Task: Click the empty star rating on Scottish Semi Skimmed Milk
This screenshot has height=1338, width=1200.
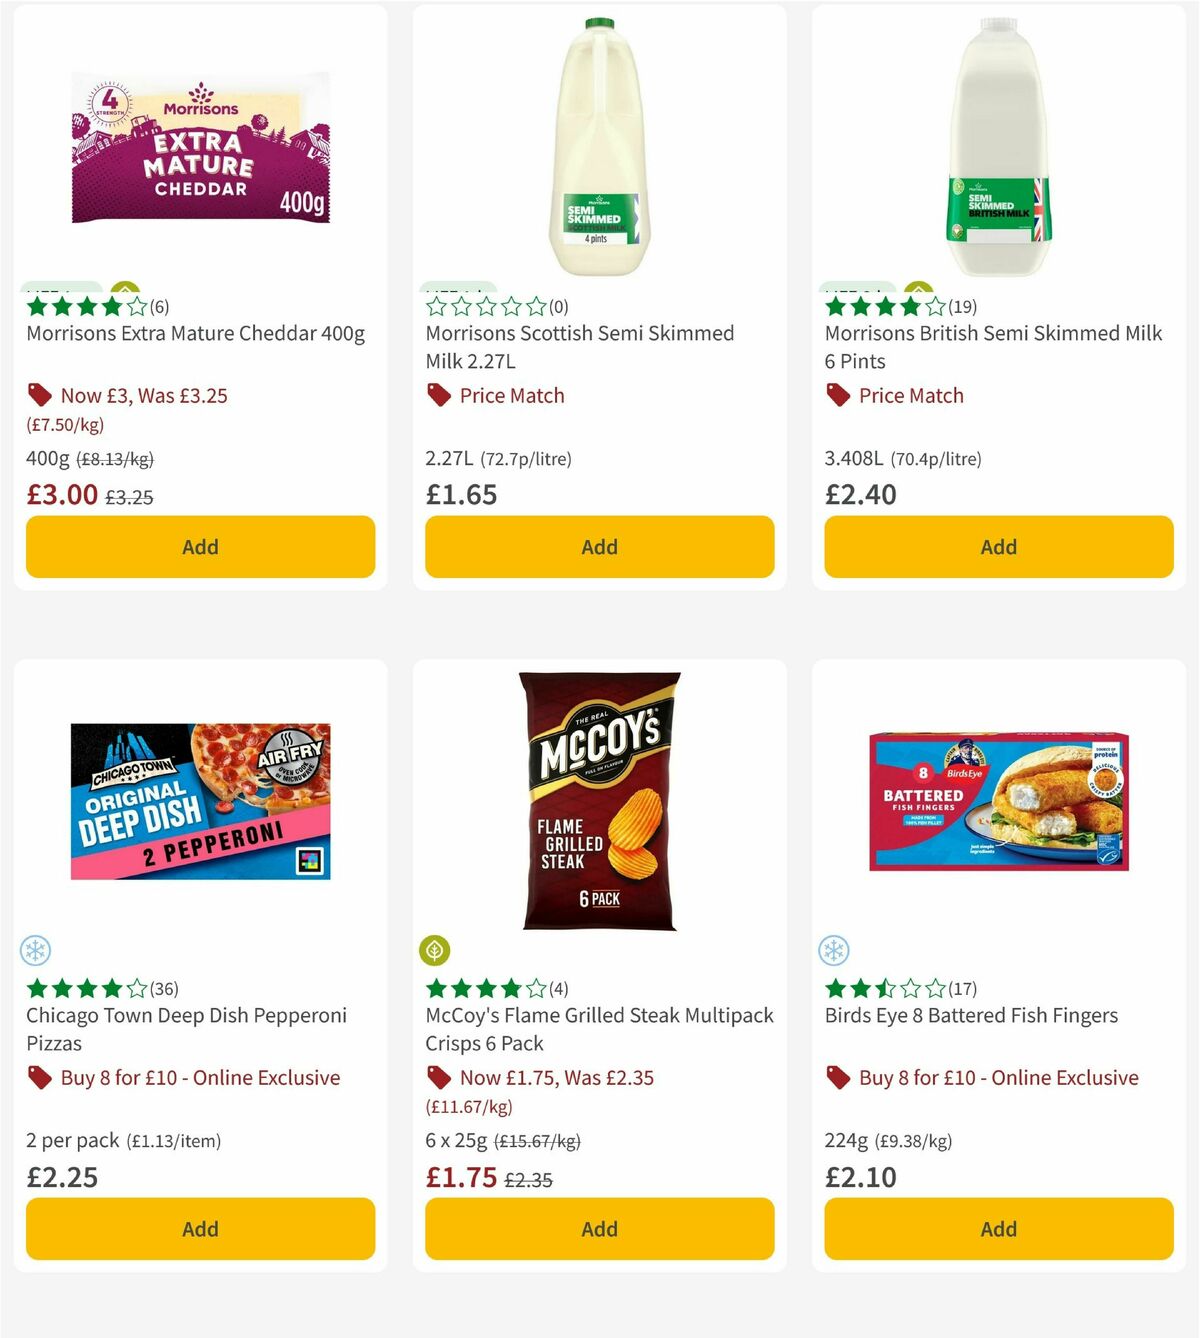Action: (485, 307)
